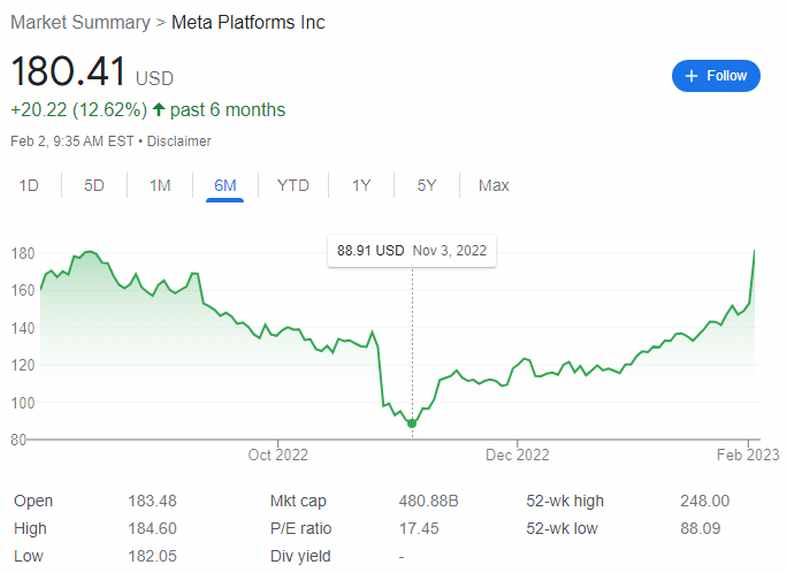Click the green up arrow beside past 6 months
Viewport: 787px width, 573px height.
coord(158,110)
